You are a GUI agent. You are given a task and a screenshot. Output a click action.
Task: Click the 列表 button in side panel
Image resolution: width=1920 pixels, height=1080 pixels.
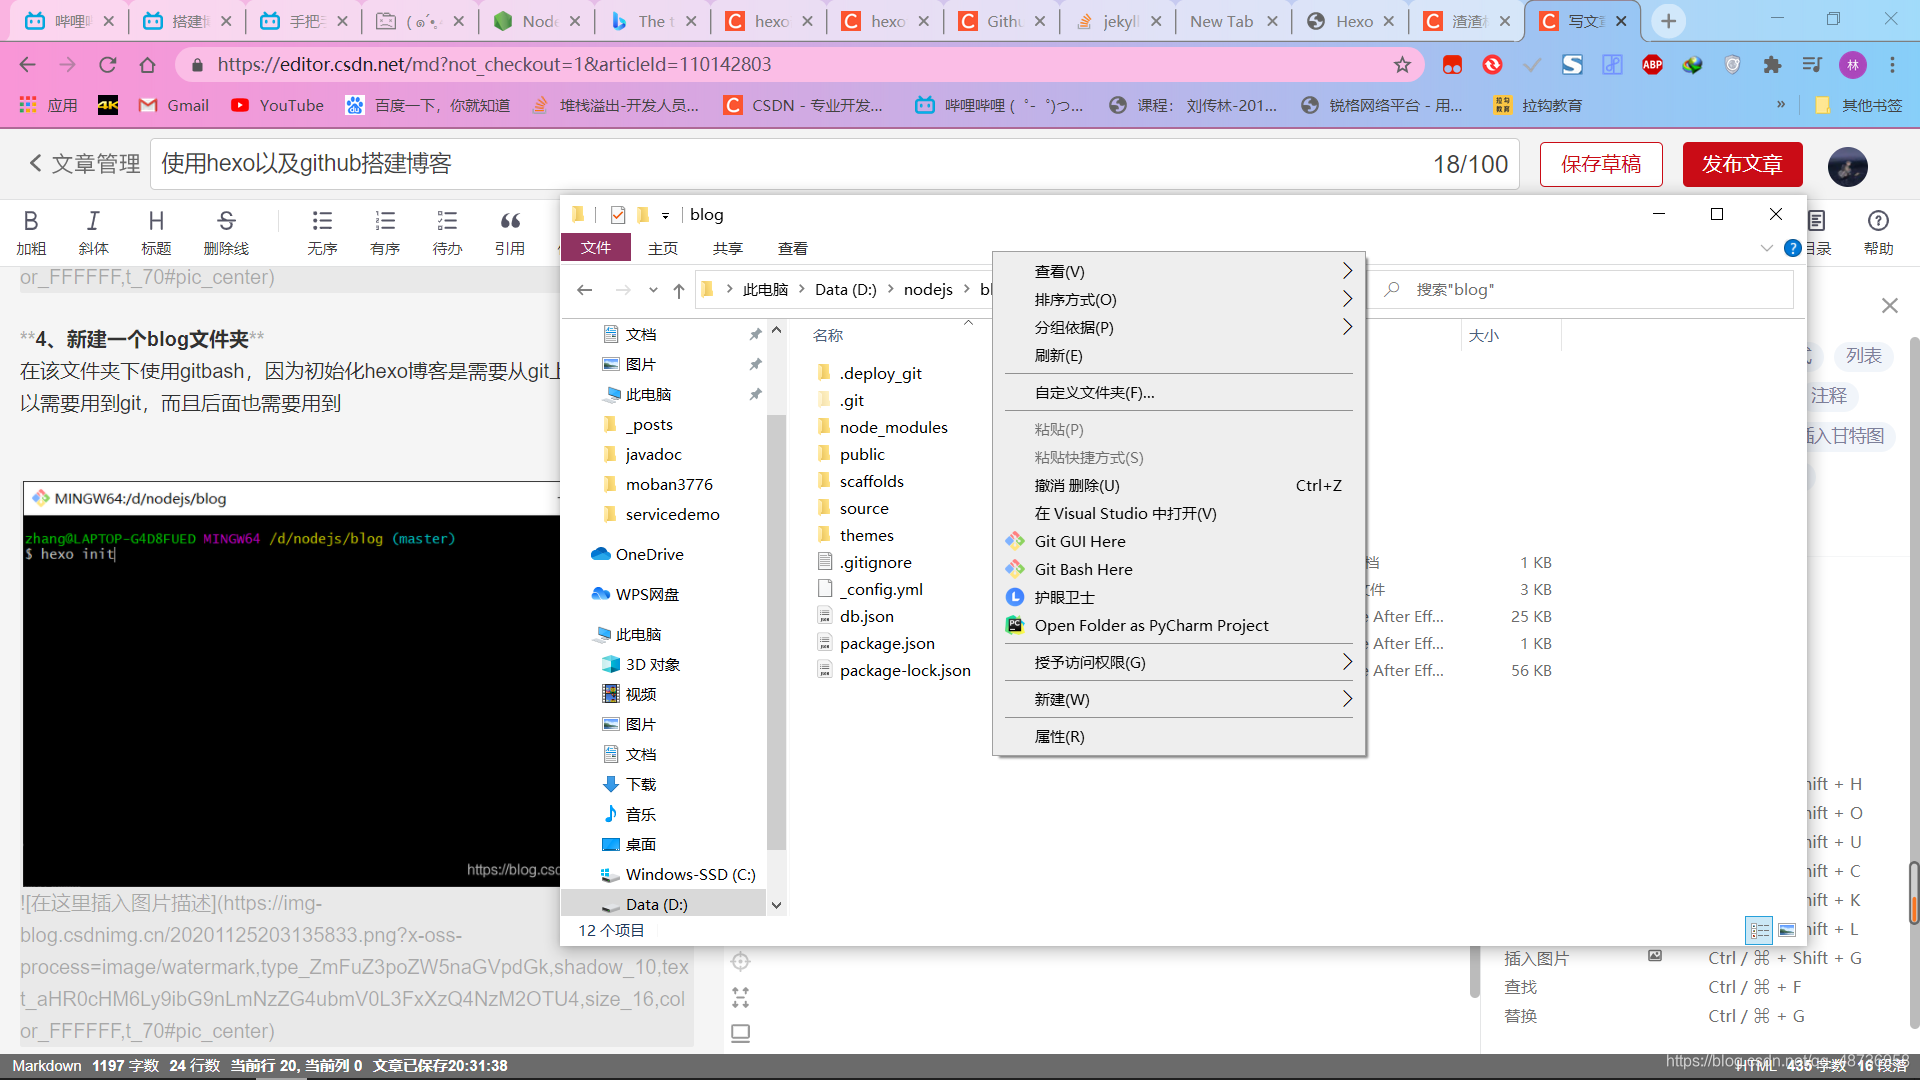1863,356
